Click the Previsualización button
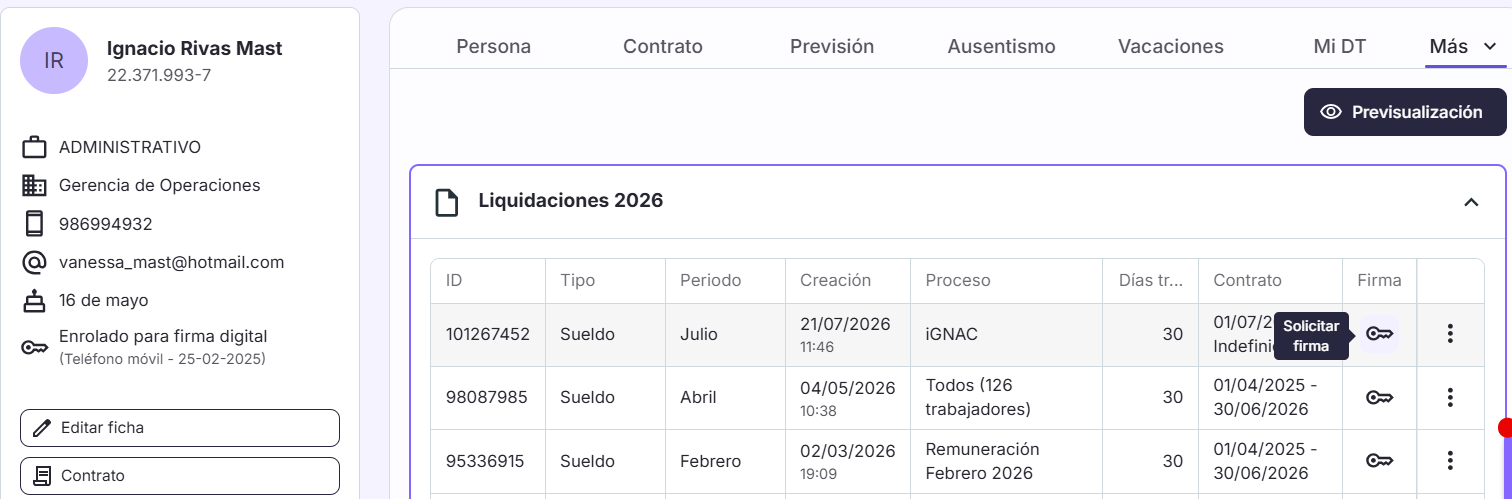This screenshot has height=499, width=1512. [x=1405, y=112]
